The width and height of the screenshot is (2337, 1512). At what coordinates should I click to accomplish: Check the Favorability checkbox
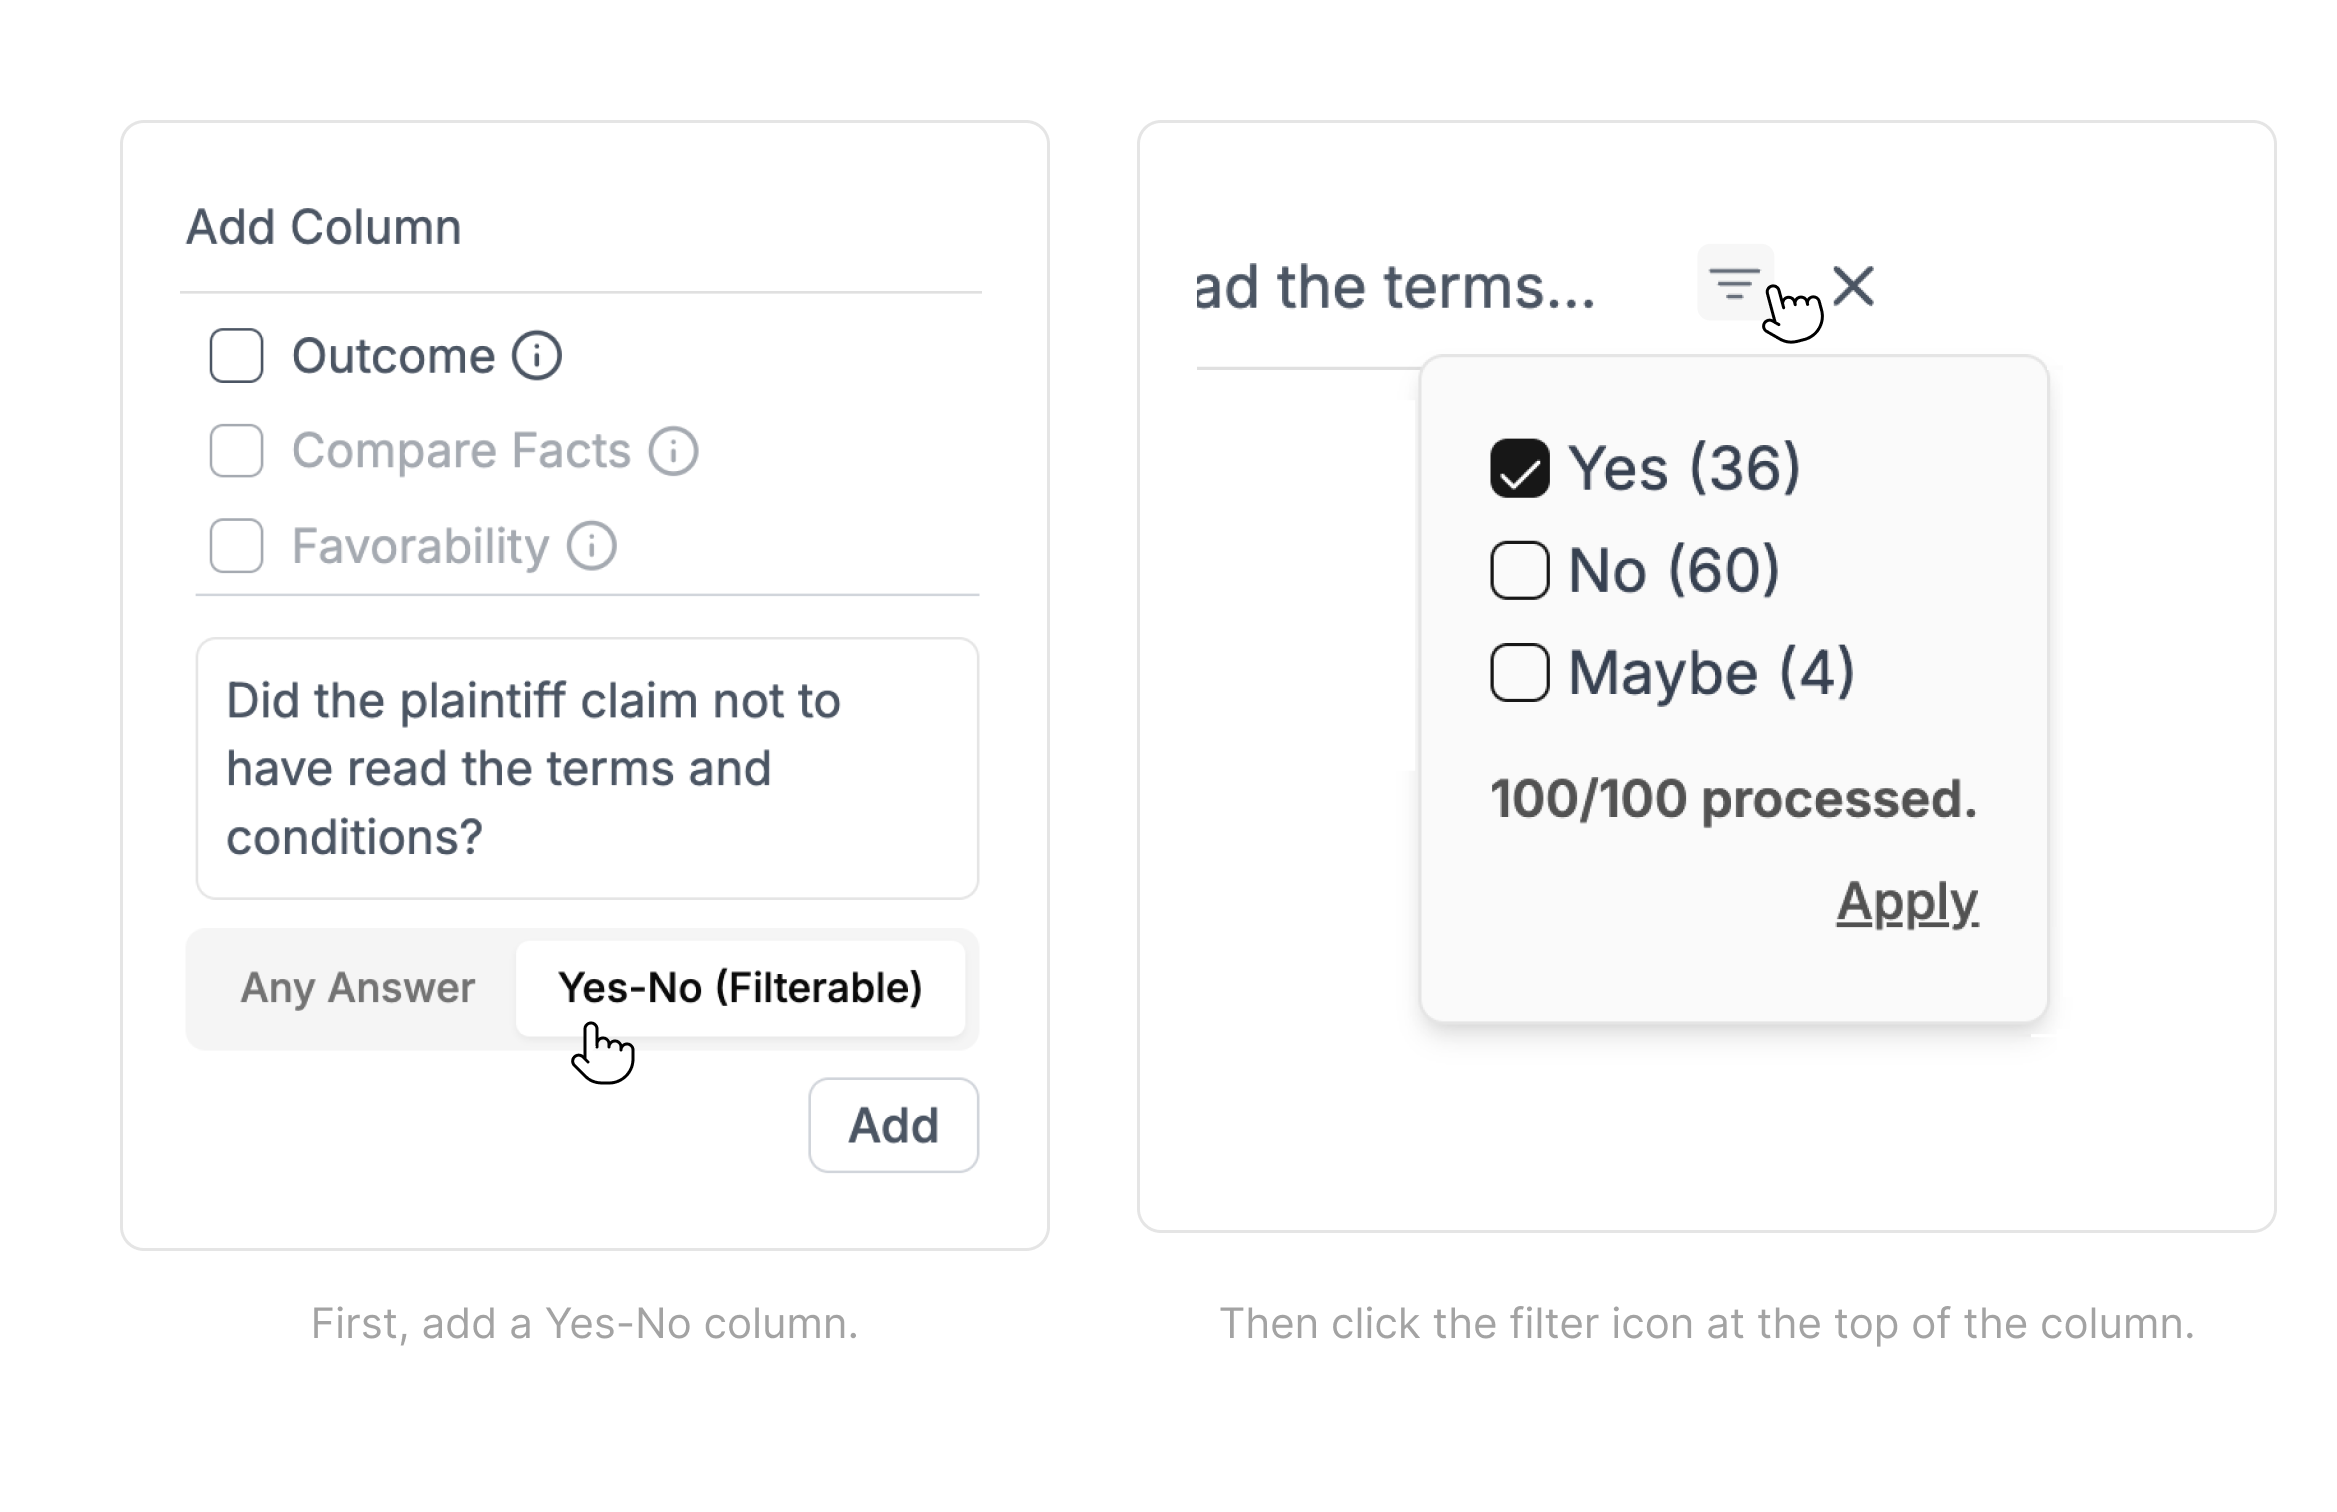click(x=236, y=546)
